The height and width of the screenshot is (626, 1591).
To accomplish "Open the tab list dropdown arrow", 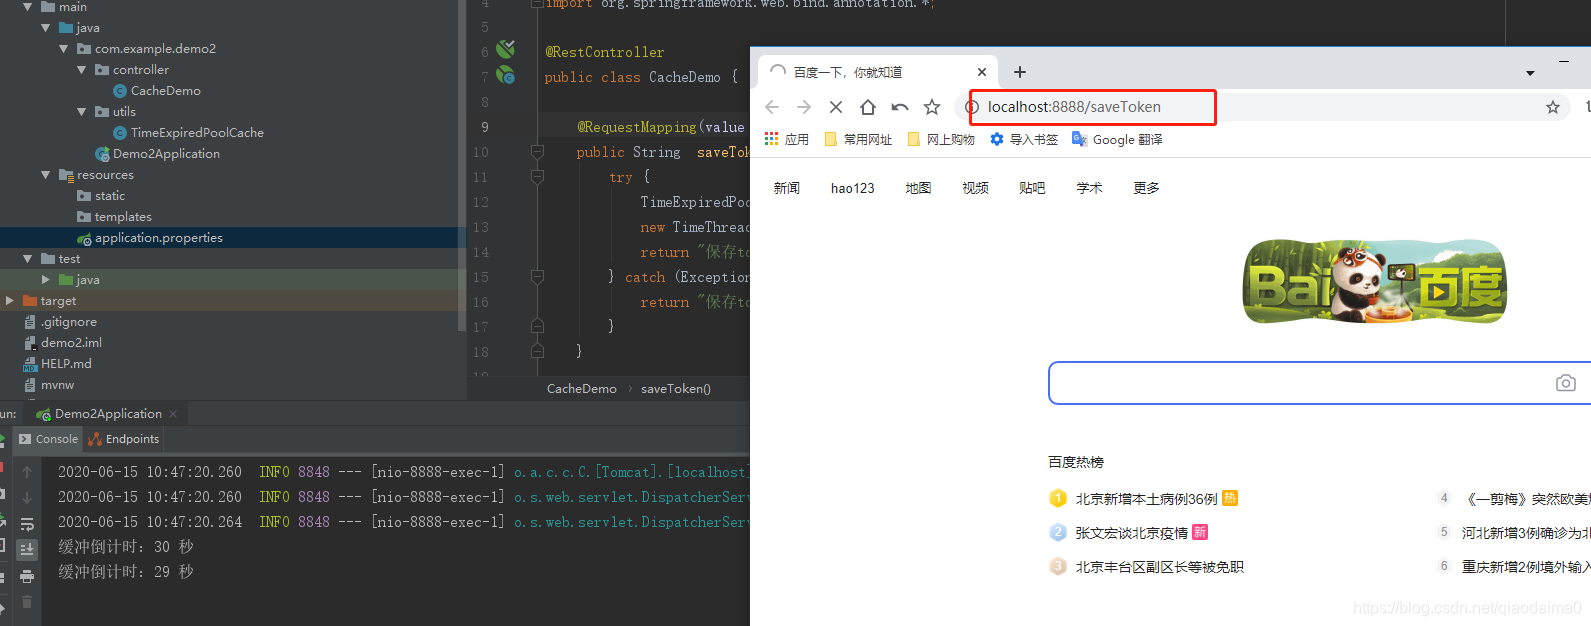I will pyautogui.click(x=1530, y=73).
